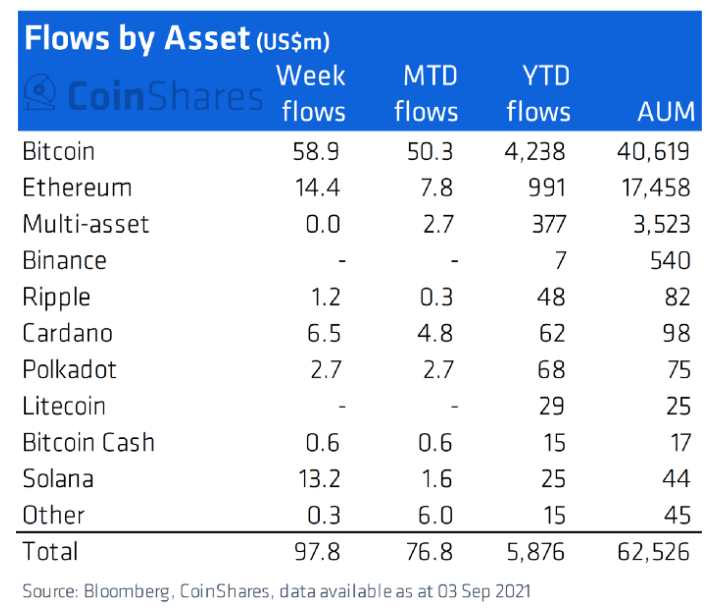This screenshot has height=614, width=728.
Task: Click the Ethereum row label
Action: point(76,187)
